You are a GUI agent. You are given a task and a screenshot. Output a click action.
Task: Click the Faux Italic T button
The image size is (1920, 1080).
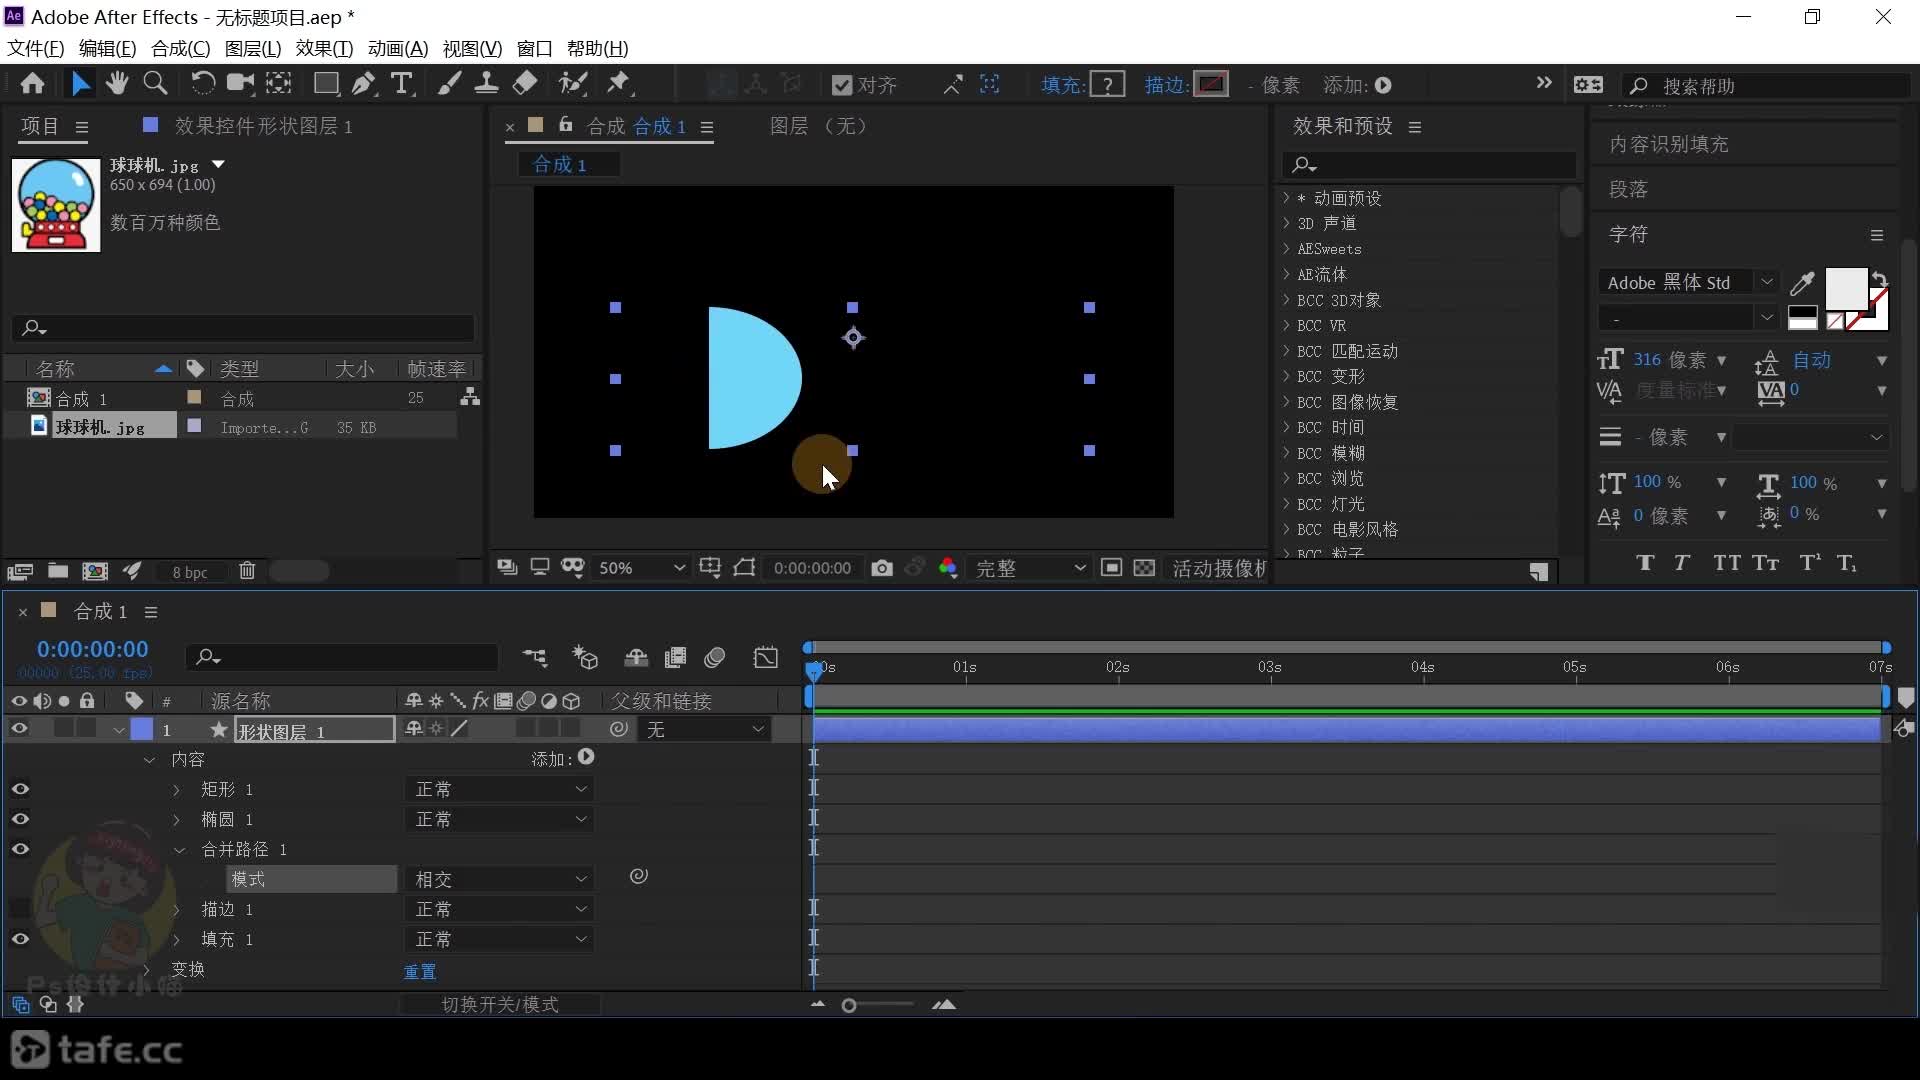coord(1682,562)
